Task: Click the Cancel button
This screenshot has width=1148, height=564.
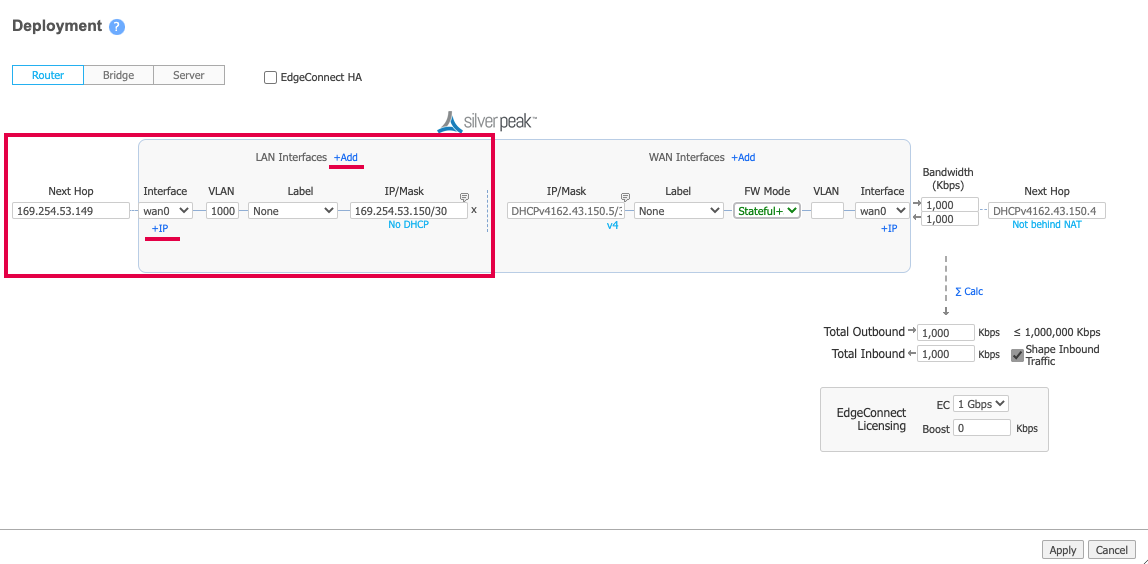Action: coord(1111,550)
